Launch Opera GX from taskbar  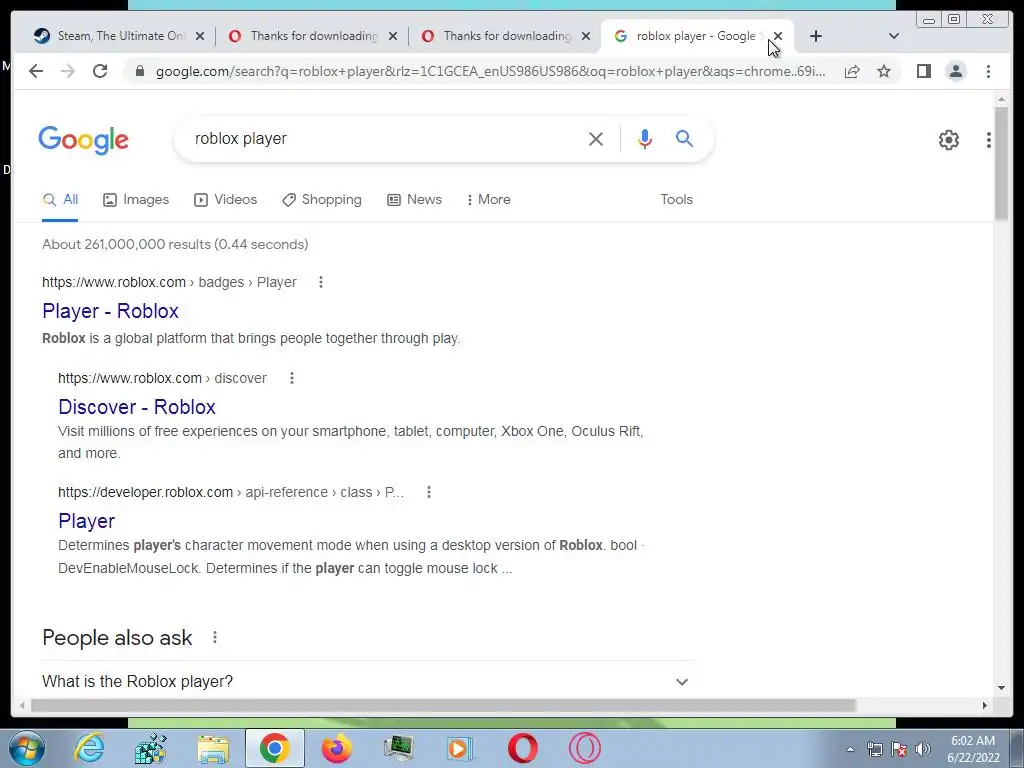coord(584,748)
